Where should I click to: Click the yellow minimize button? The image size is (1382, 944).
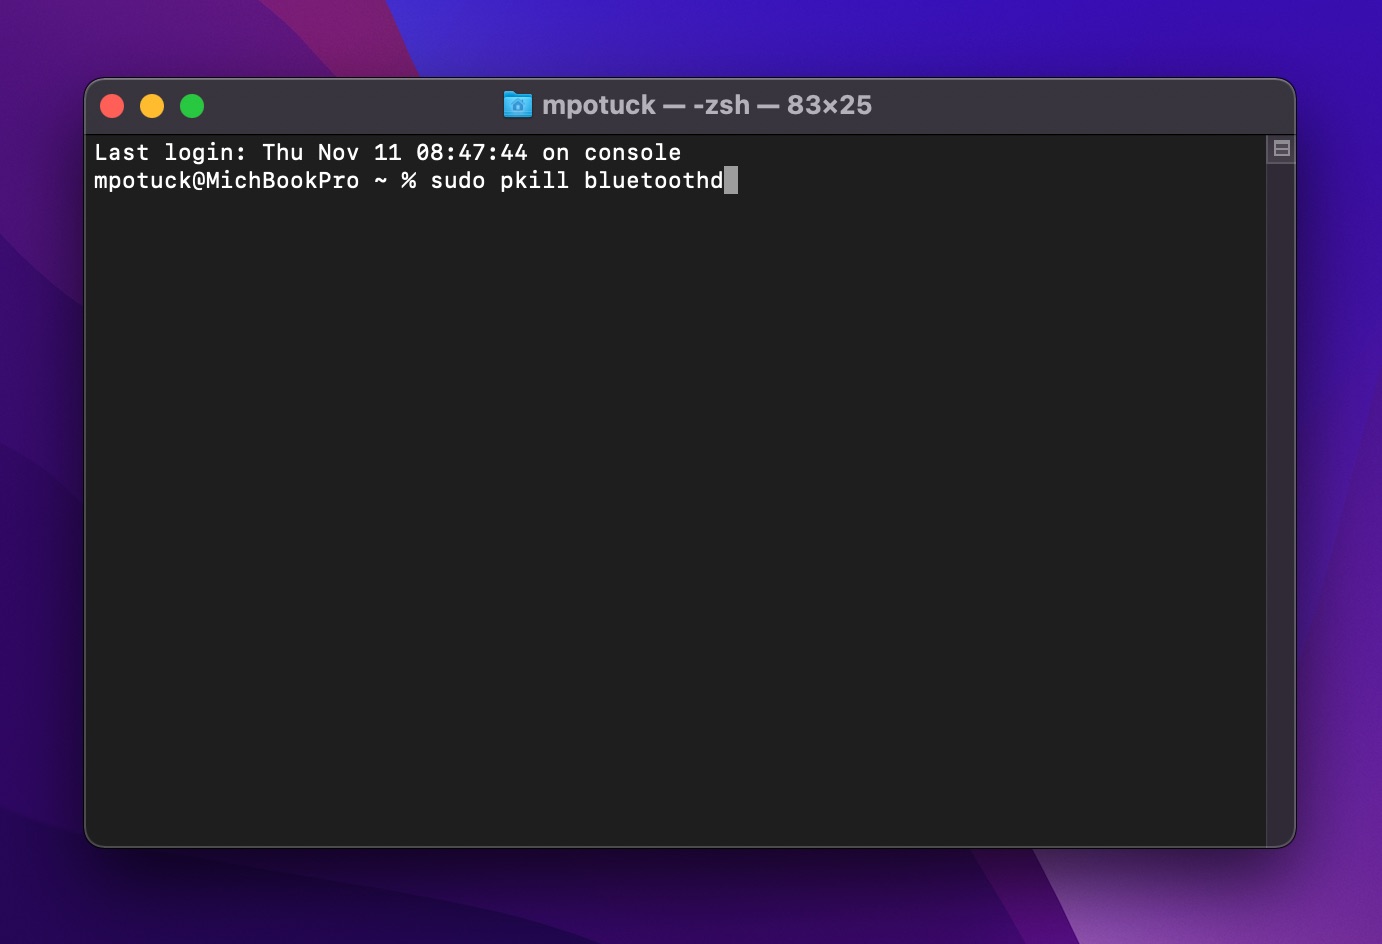(x=151, y=105)
